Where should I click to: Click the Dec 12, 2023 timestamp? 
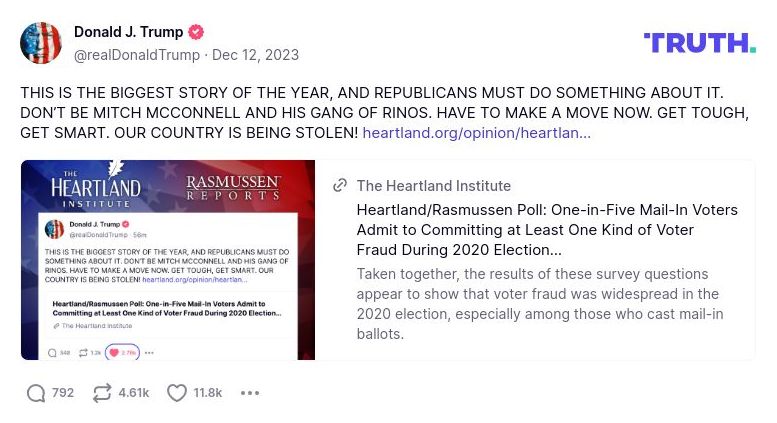[255, 55]
